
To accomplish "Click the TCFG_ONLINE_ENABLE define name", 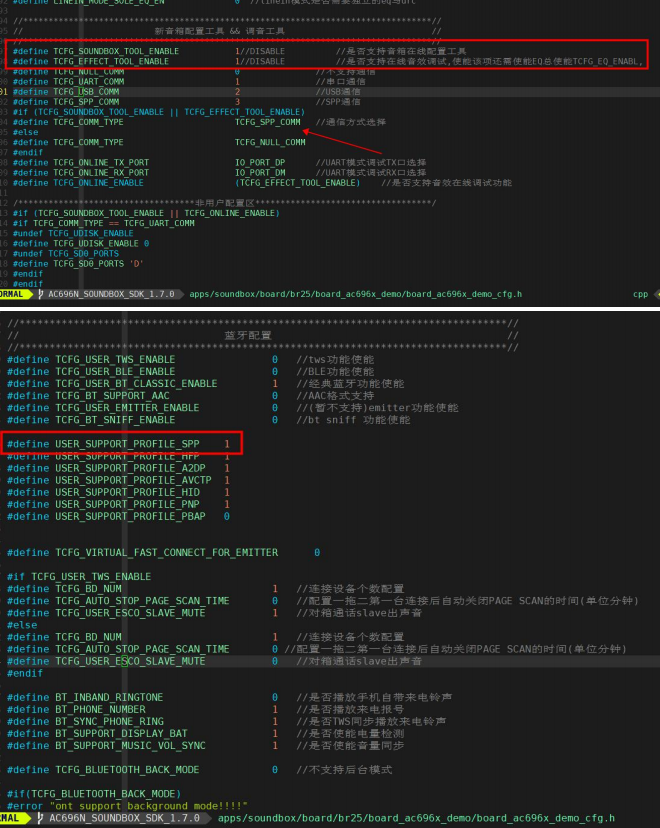I will pyautogui.click(x=98, y=183).
